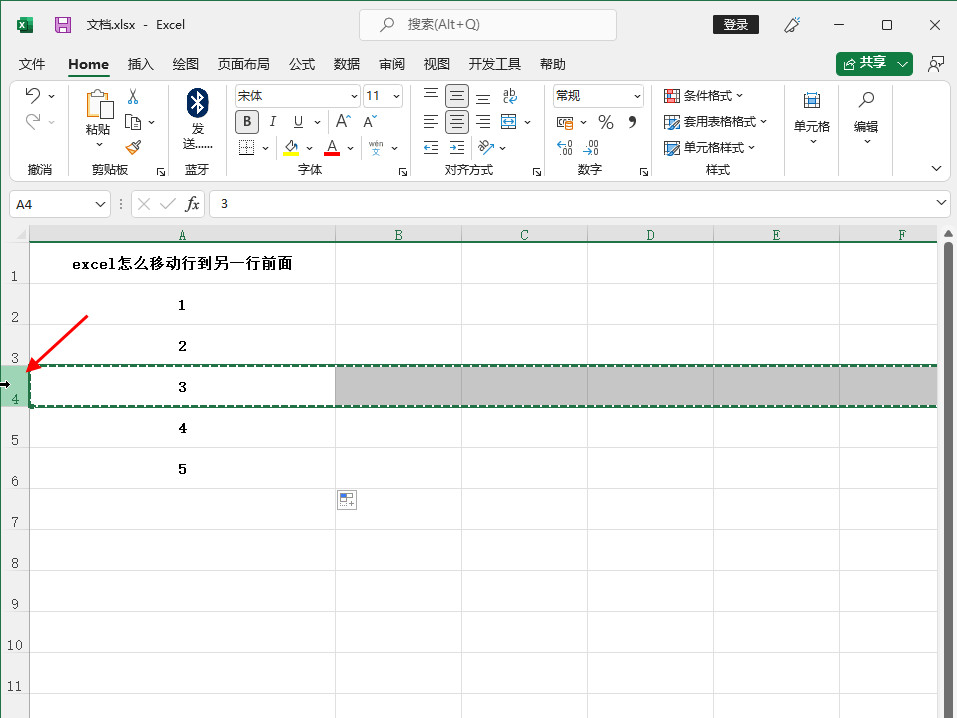Increase font size with larger A
Image resolution: width=957 pixels, height=718 pixels.
343,121
